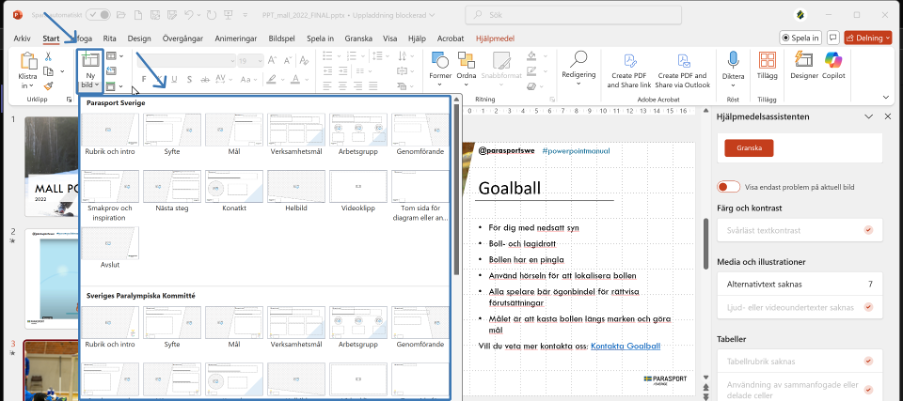The image size is (904, 402).
Task: Open the Hjälpmedelsassistenten pane options chevron
Action: tap(868, 117)
